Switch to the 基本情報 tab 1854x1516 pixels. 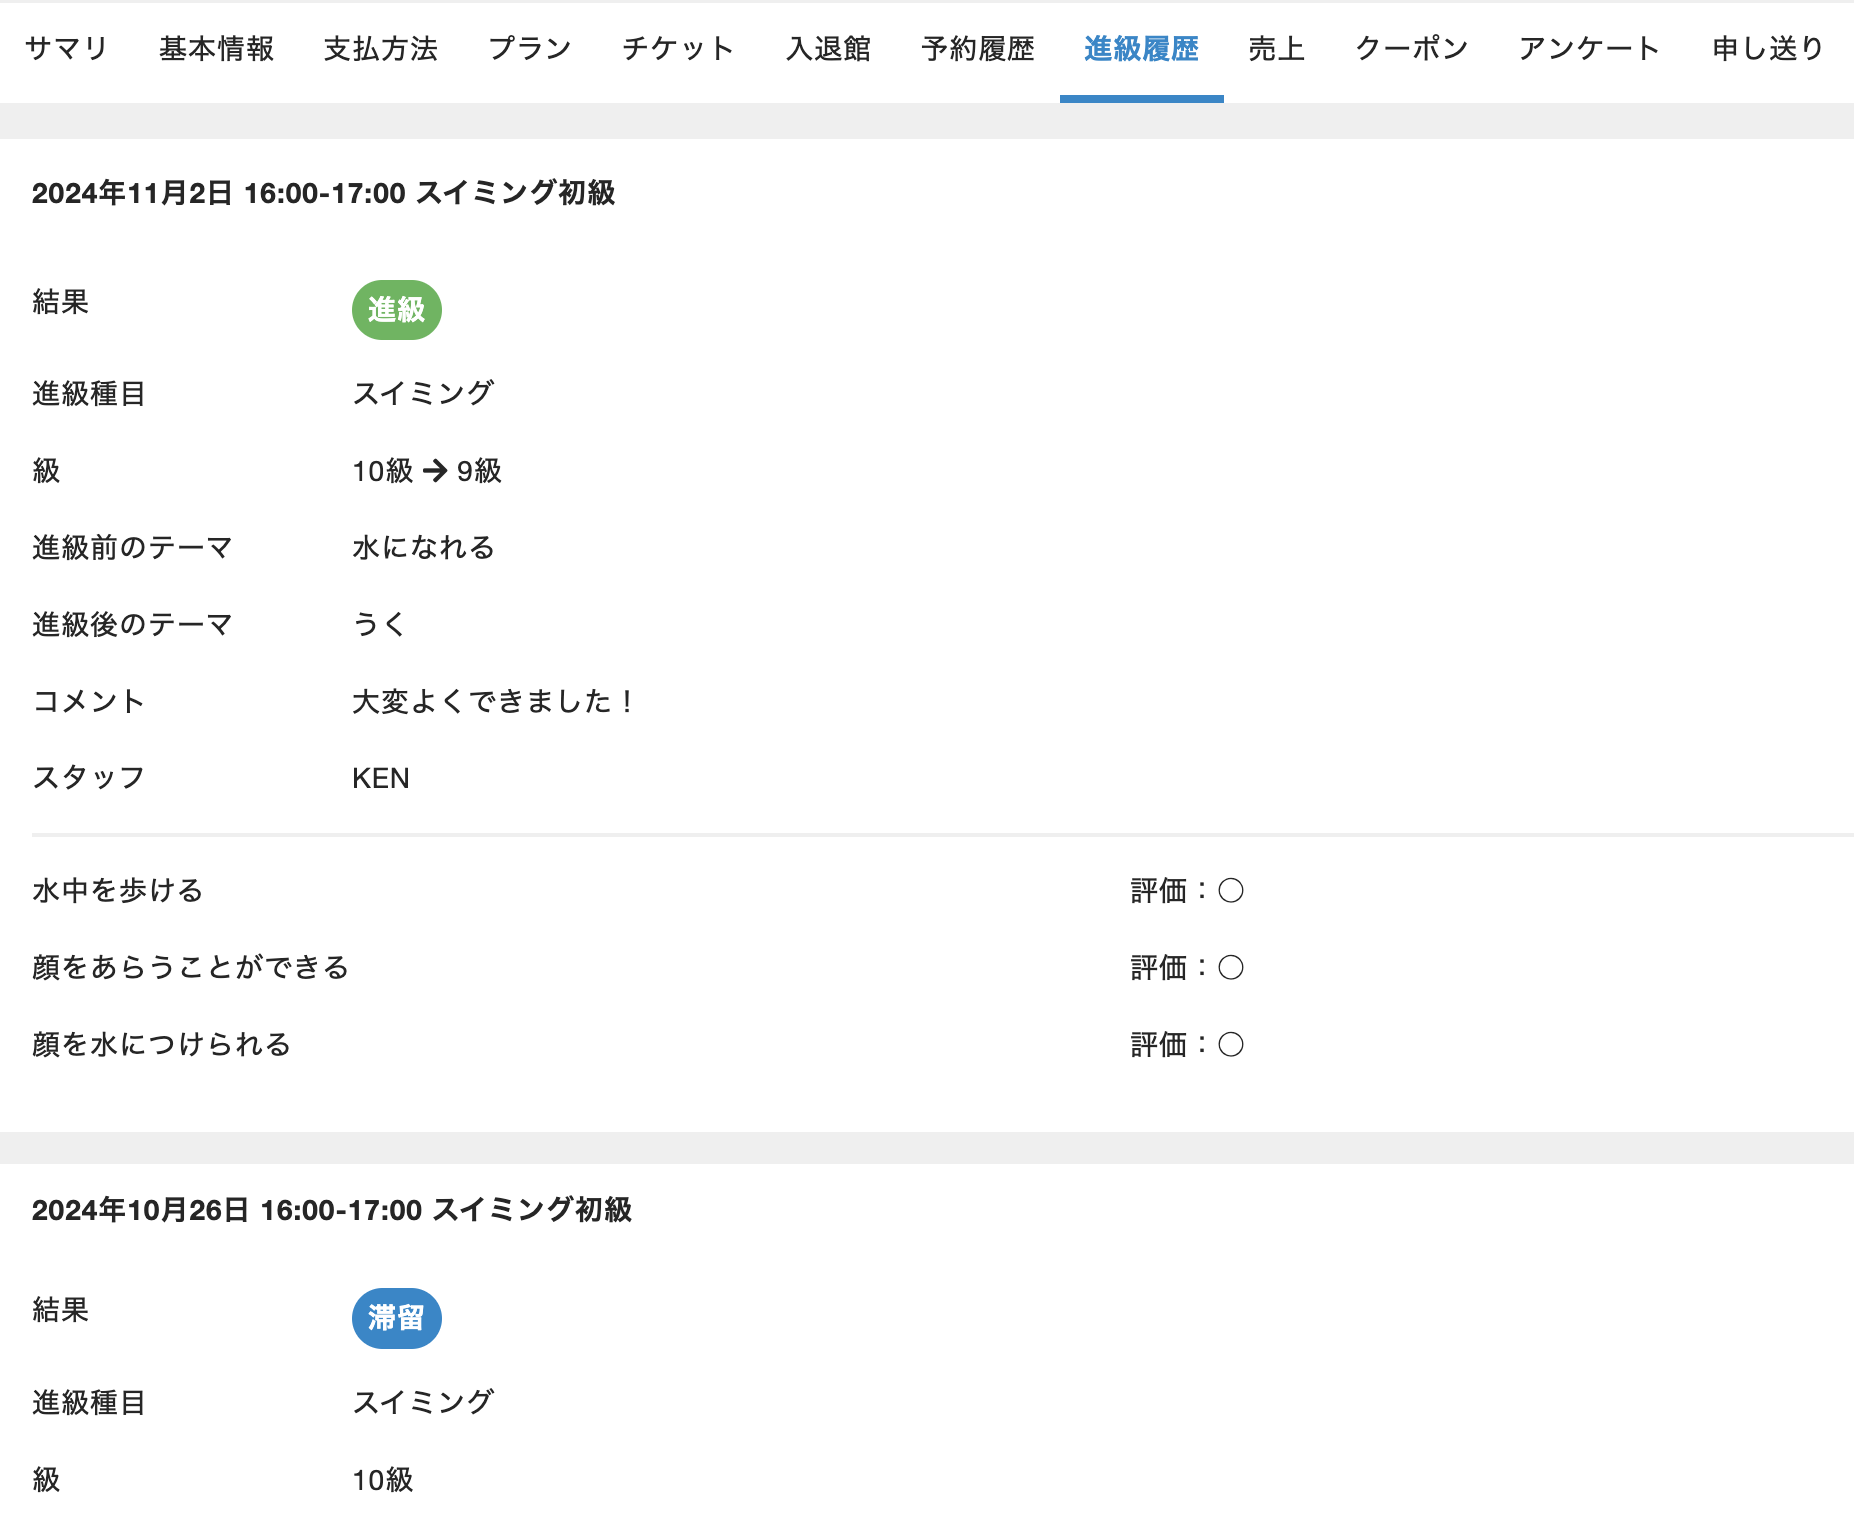[x=216, y=49]
